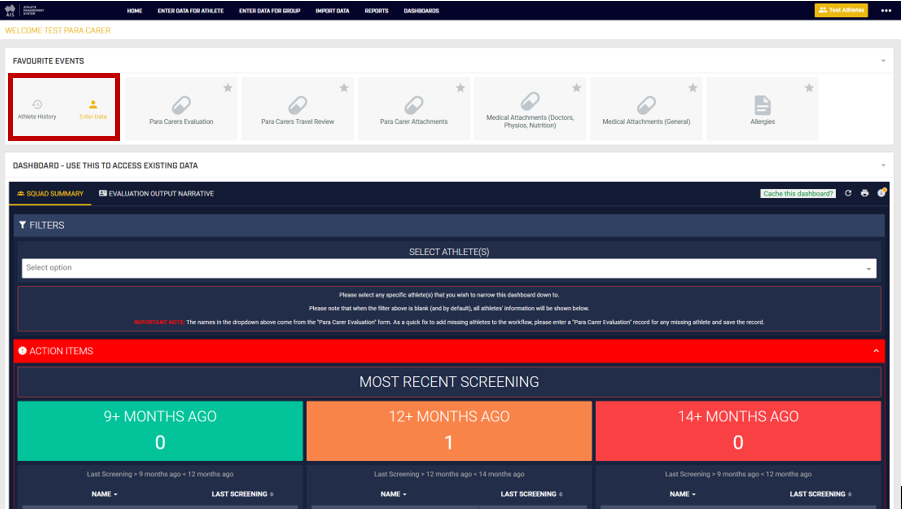This screenshot has height=513, width=913.
Task: Open DASHBOARDS menu
Action: (421, 10)
